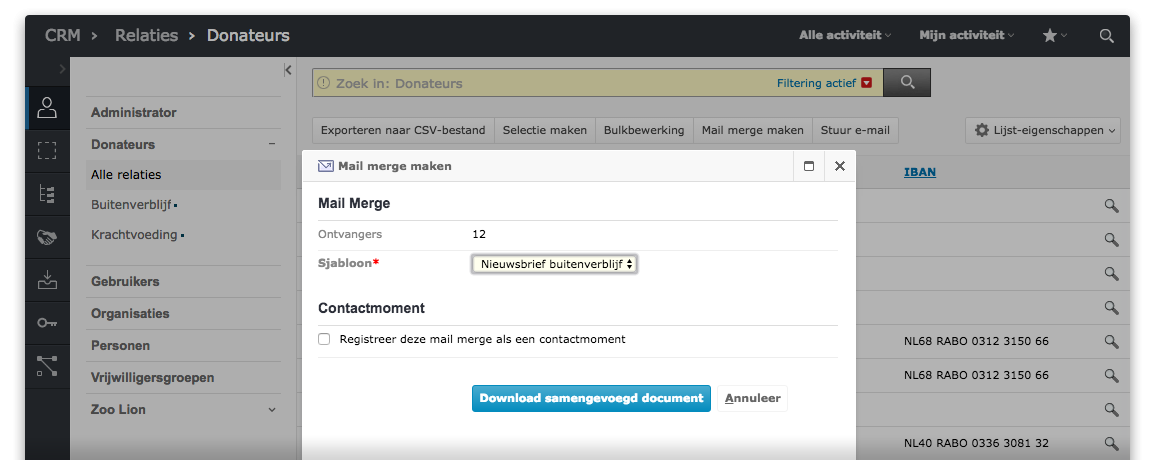Select Alle relaties in navigation
The image size is (1155, 460).
point(183,175)
